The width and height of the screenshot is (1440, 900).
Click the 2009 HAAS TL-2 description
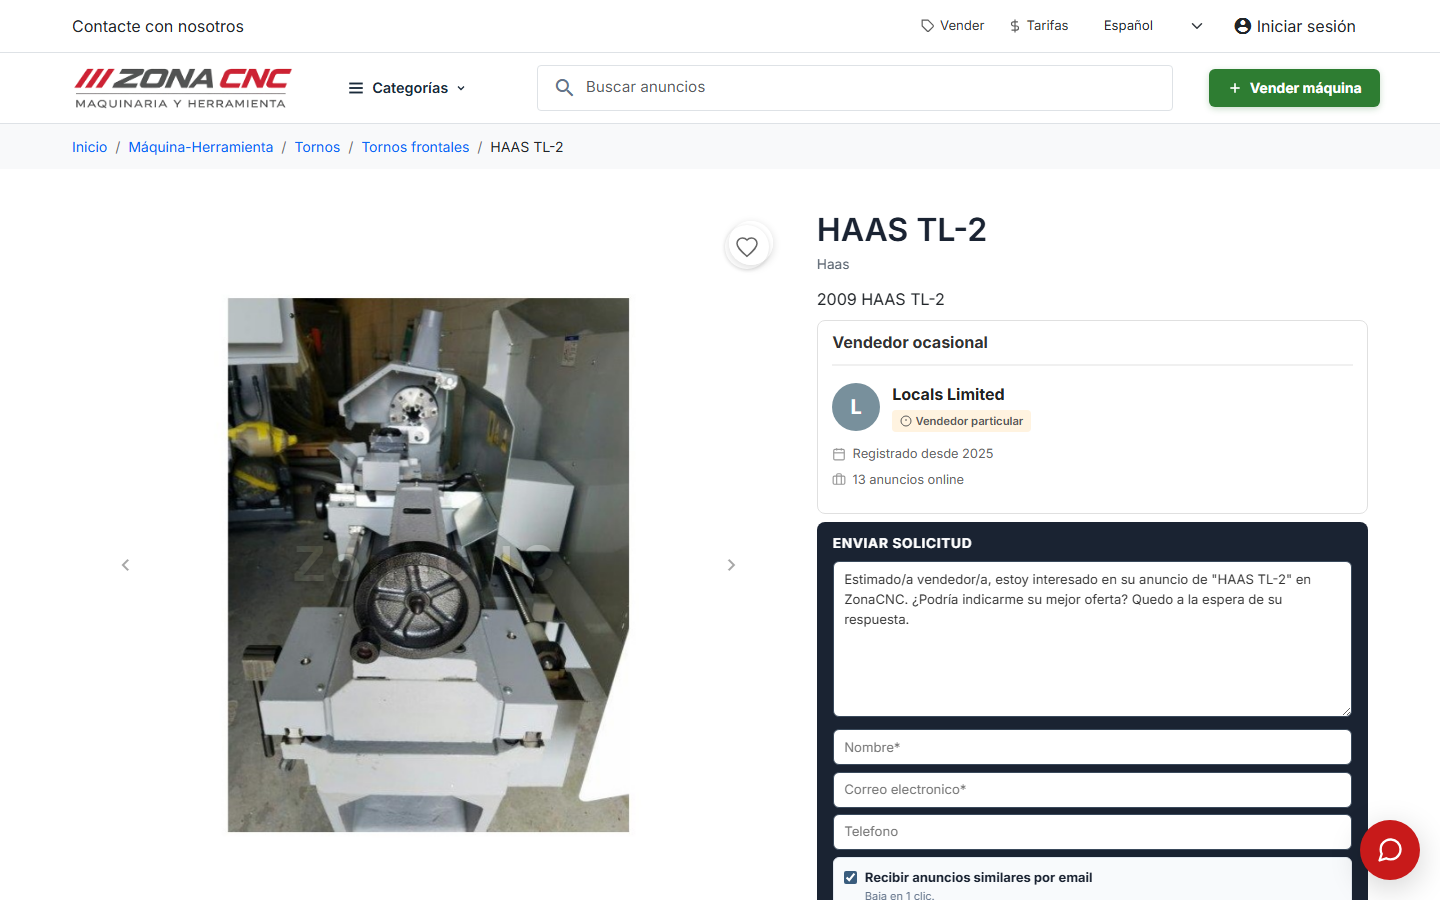[x=881, y=299]
